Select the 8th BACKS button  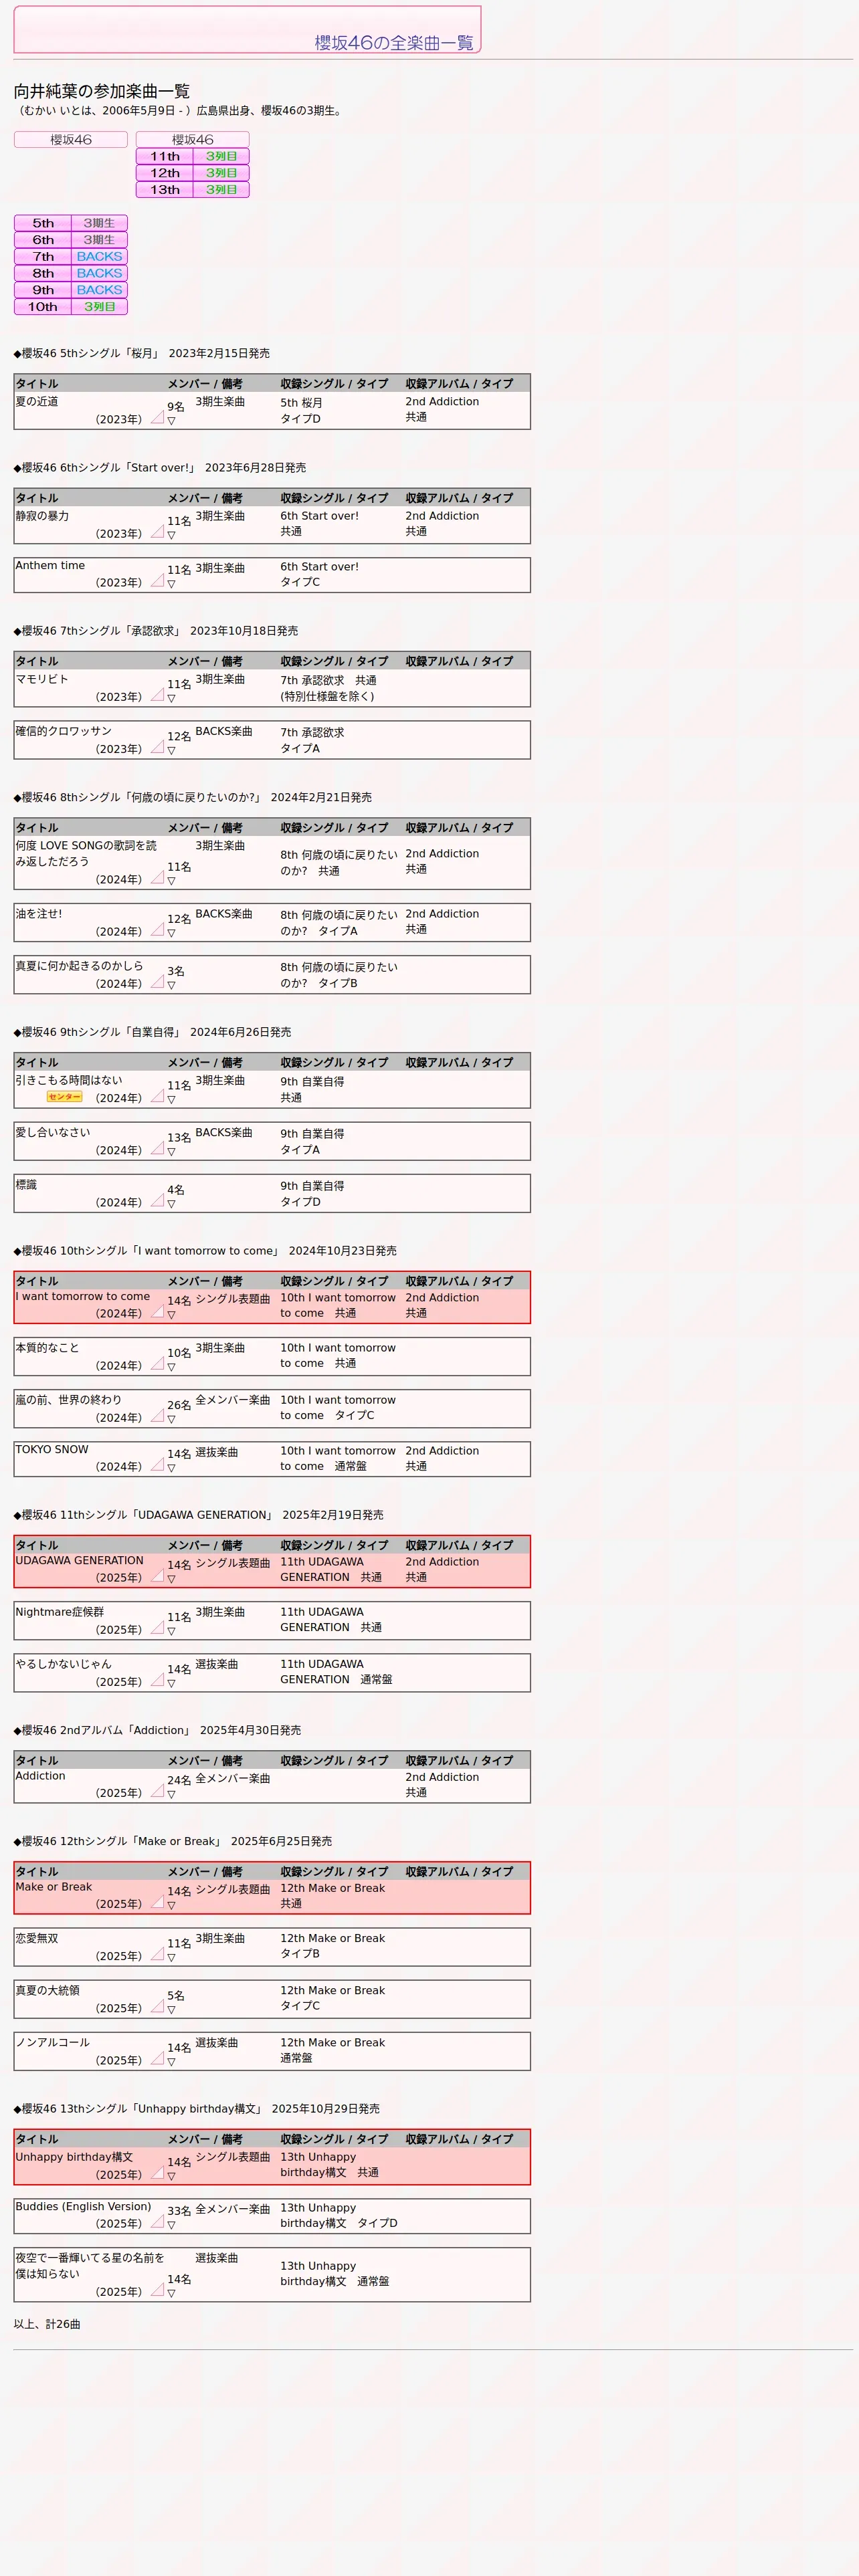[x=71, y=273]
